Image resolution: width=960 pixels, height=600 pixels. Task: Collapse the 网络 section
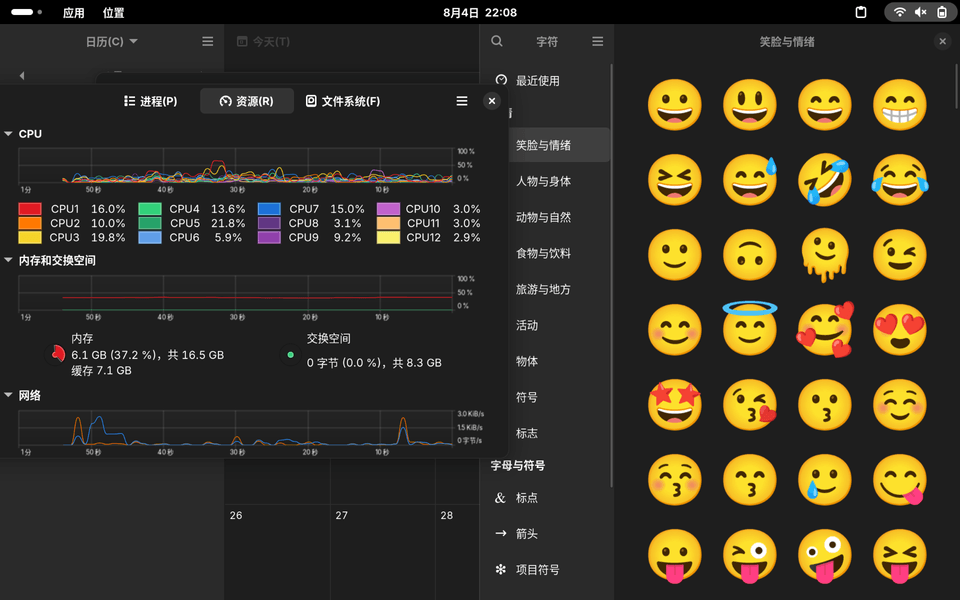click(x=9, y=396)
